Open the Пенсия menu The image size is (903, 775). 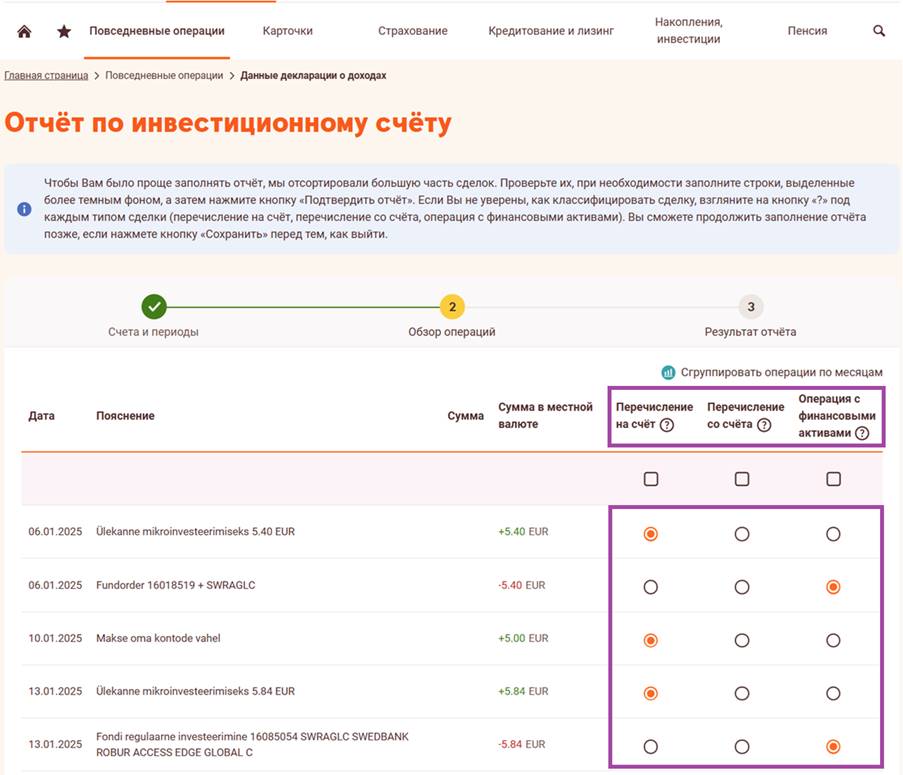click(x=807, y=31)
